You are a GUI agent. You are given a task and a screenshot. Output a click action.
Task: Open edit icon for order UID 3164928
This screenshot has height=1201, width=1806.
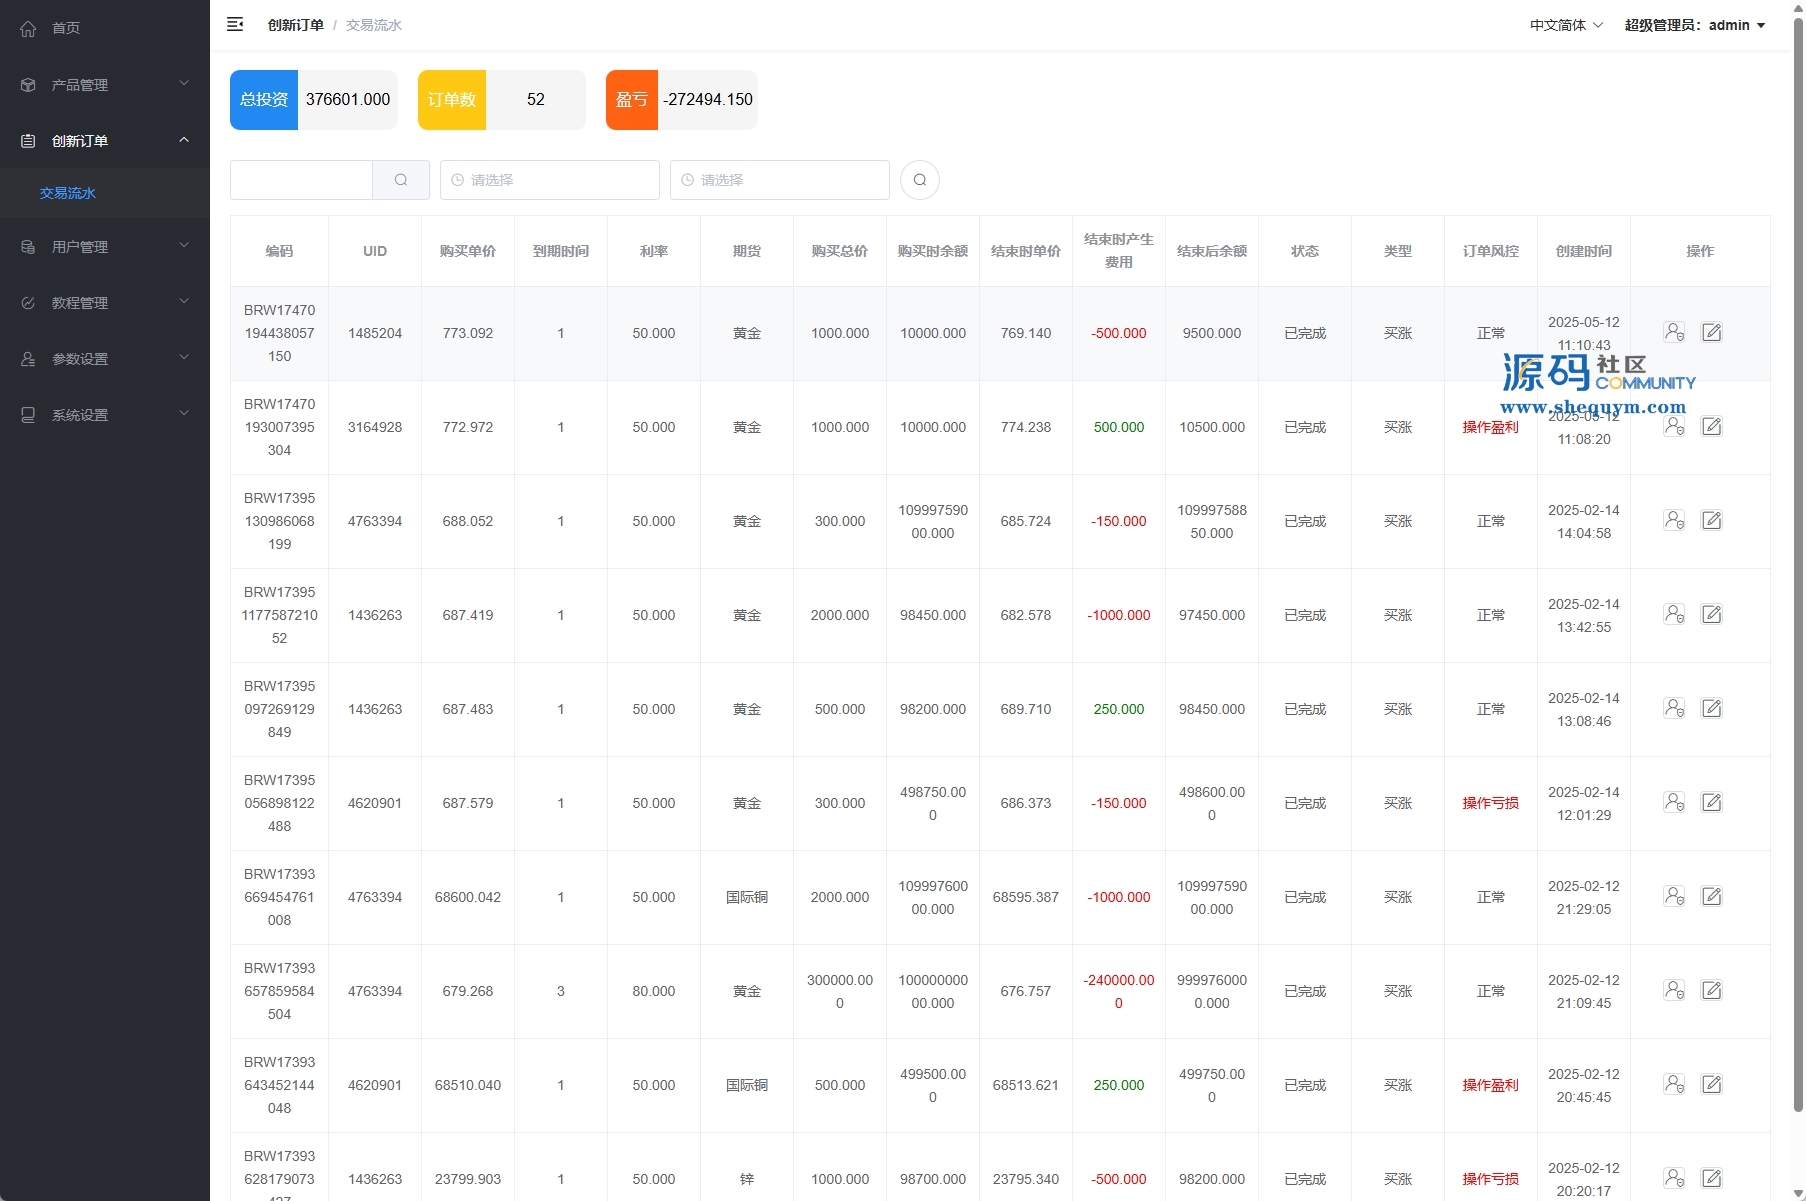(x=1711, y=426)
